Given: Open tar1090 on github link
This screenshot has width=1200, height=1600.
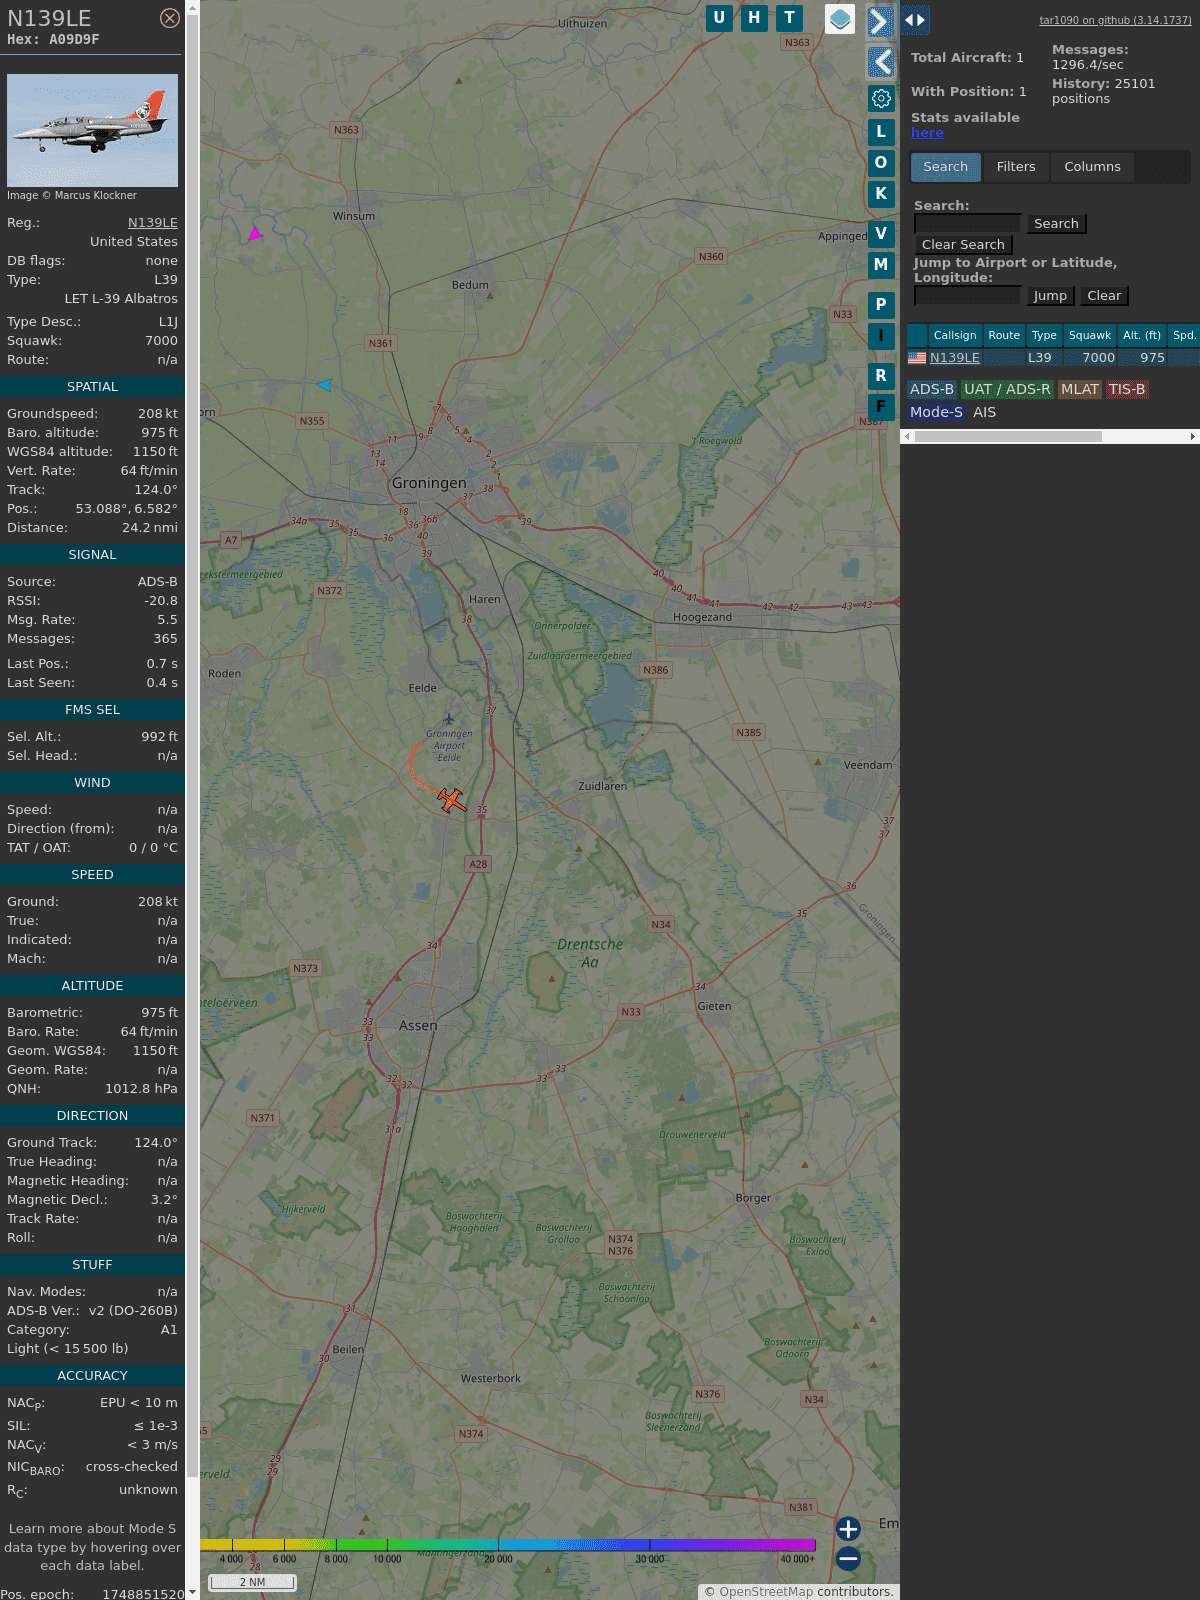Looking at the screenshot, I should pyautogui.click(x=1115, y=20).
